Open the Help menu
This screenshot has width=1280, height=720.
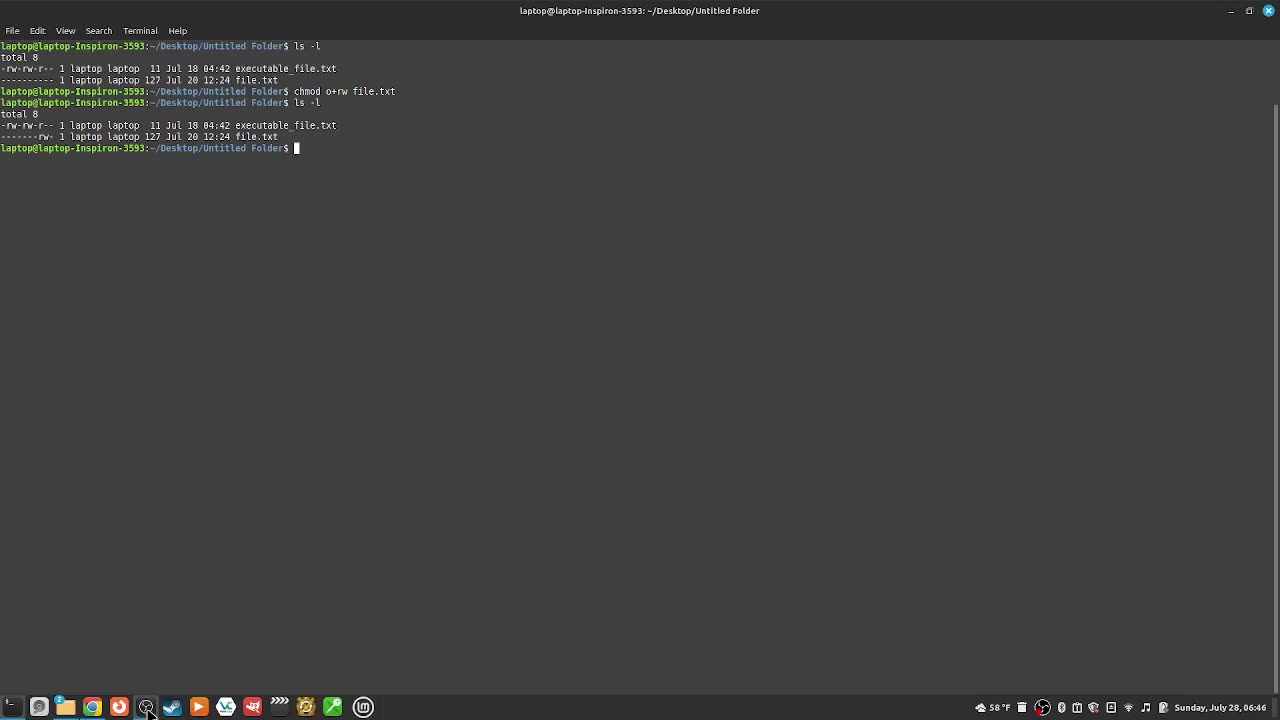pyautogui.click(x=177, y=31)
